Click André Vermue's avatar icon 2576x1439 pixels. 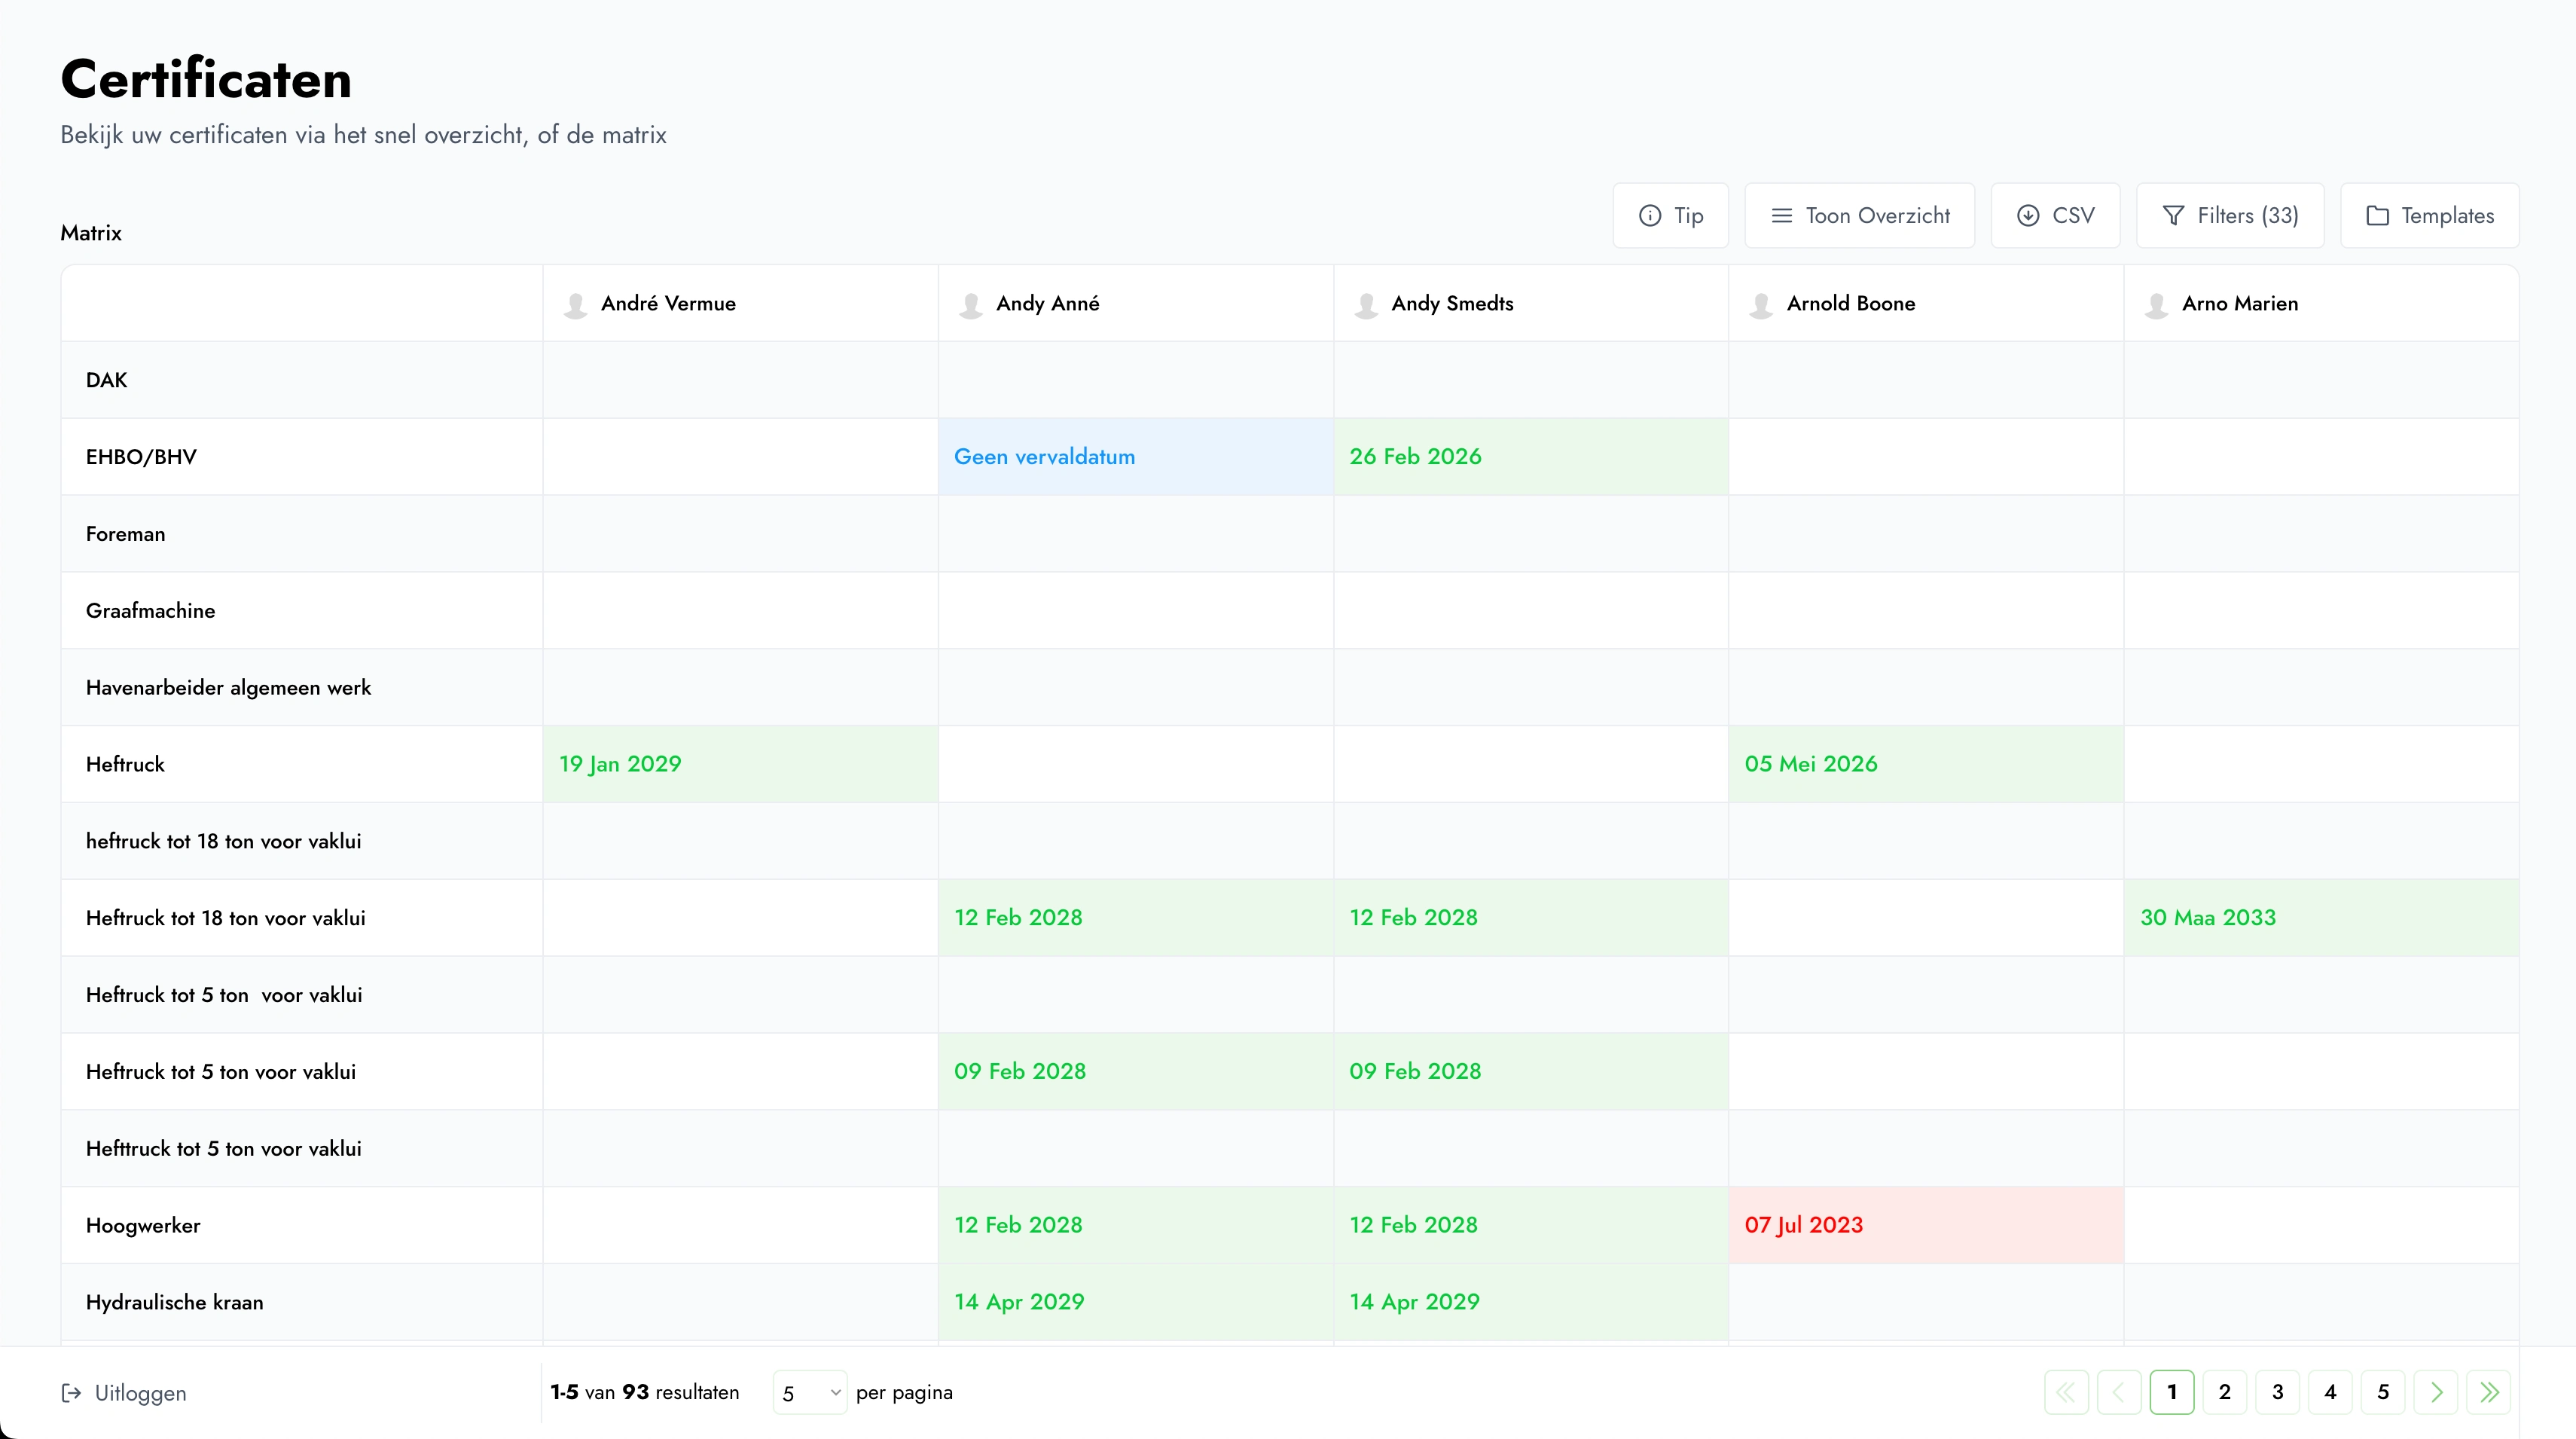(575, 305)
